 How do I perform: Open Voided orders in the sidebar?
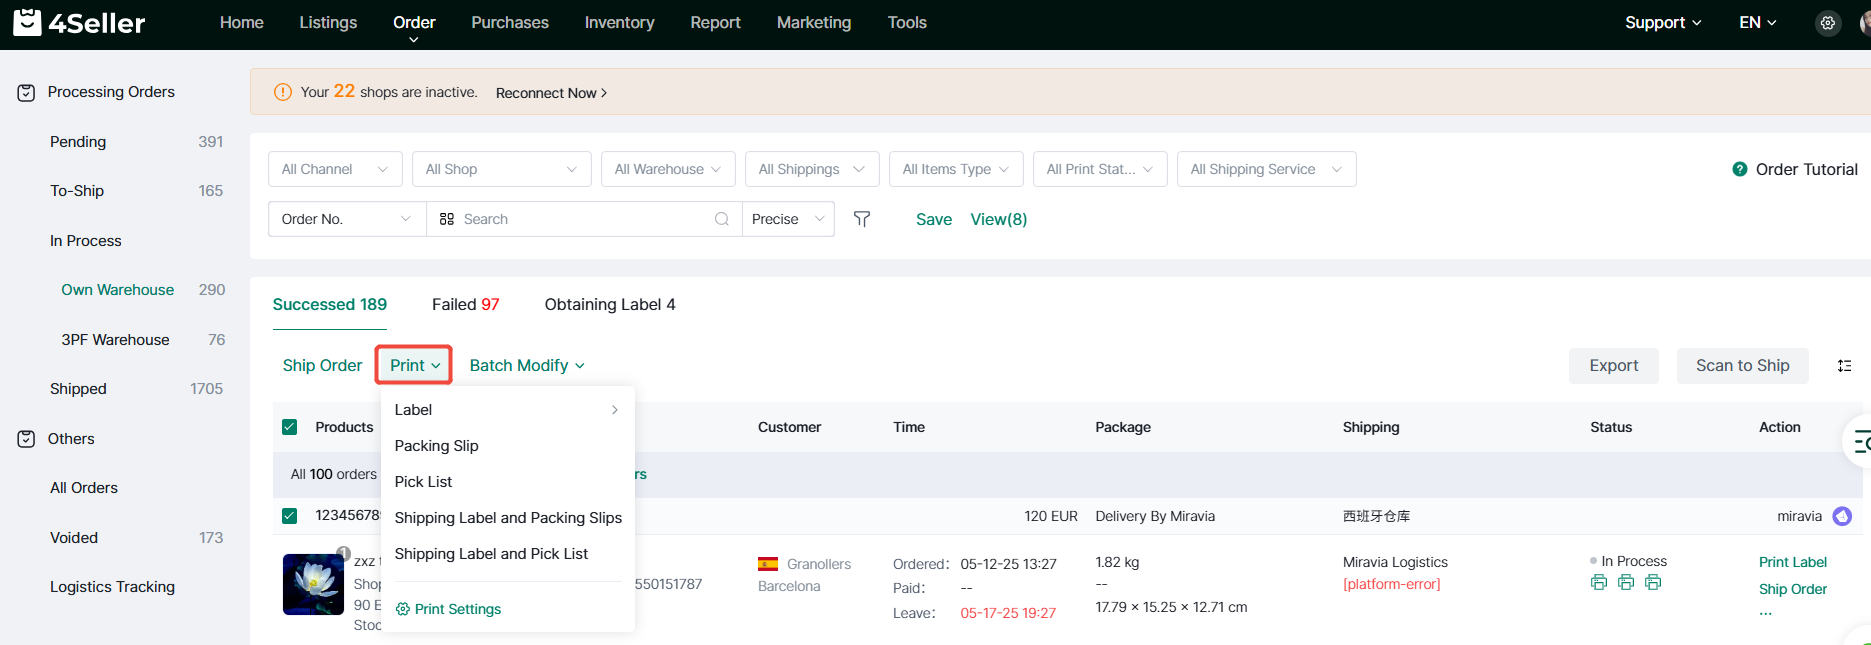[74, 538]
